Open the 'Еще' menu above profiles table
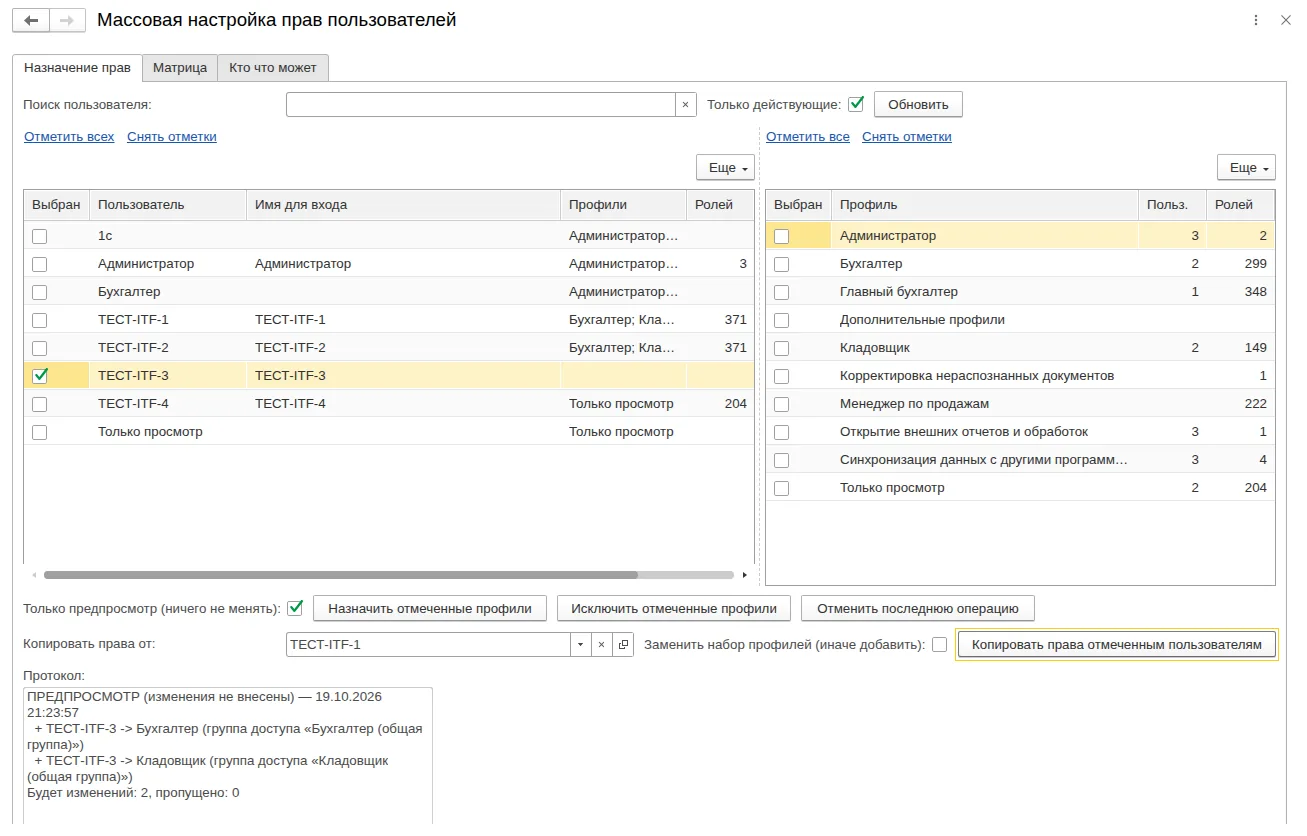Viewport: 1307px width, 836px height. 1246,168
